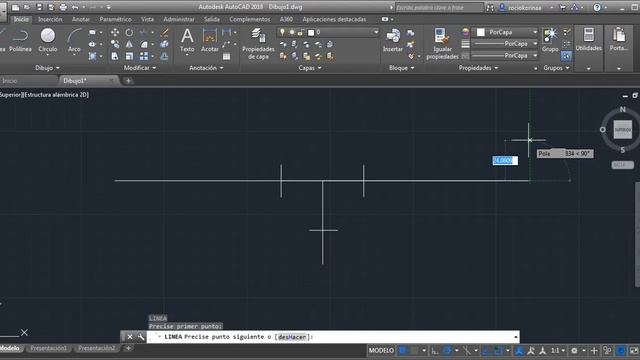
Task: Click the white object color swatch
Action: (x=481, y=32)
